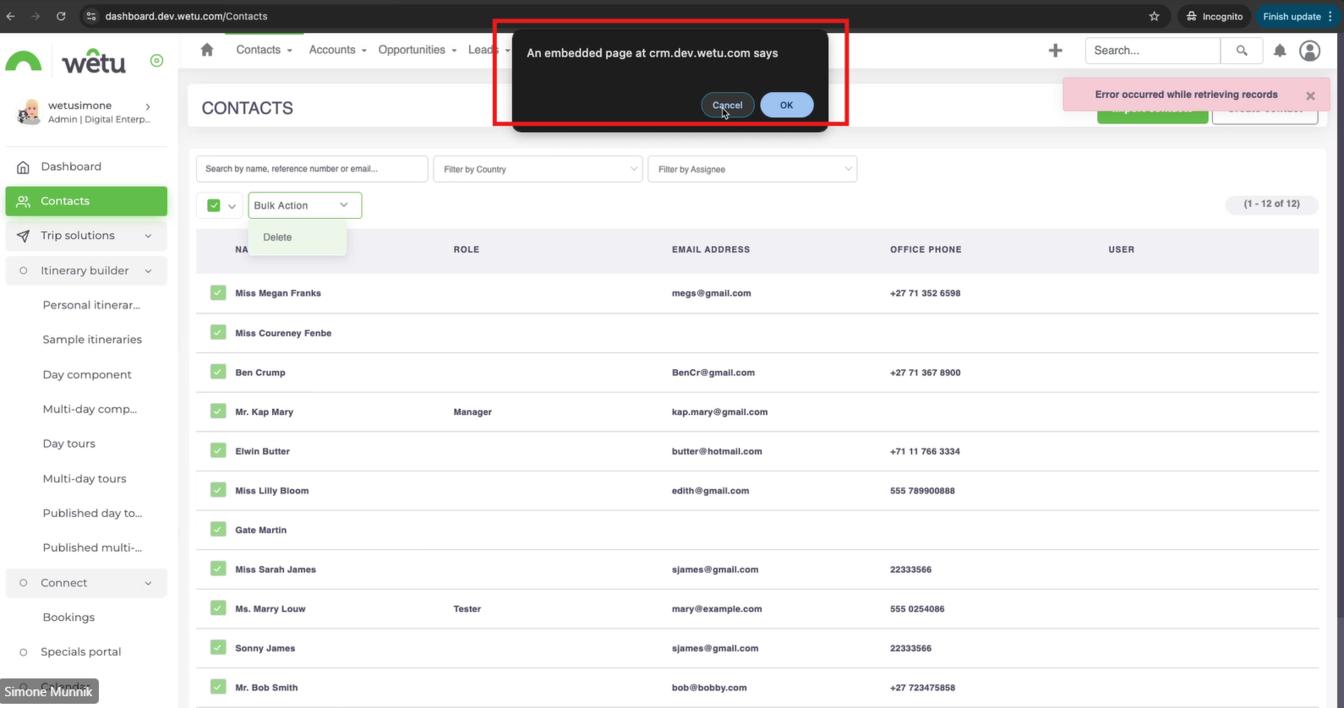Open the user profile avatar icon

(1309, 50)
